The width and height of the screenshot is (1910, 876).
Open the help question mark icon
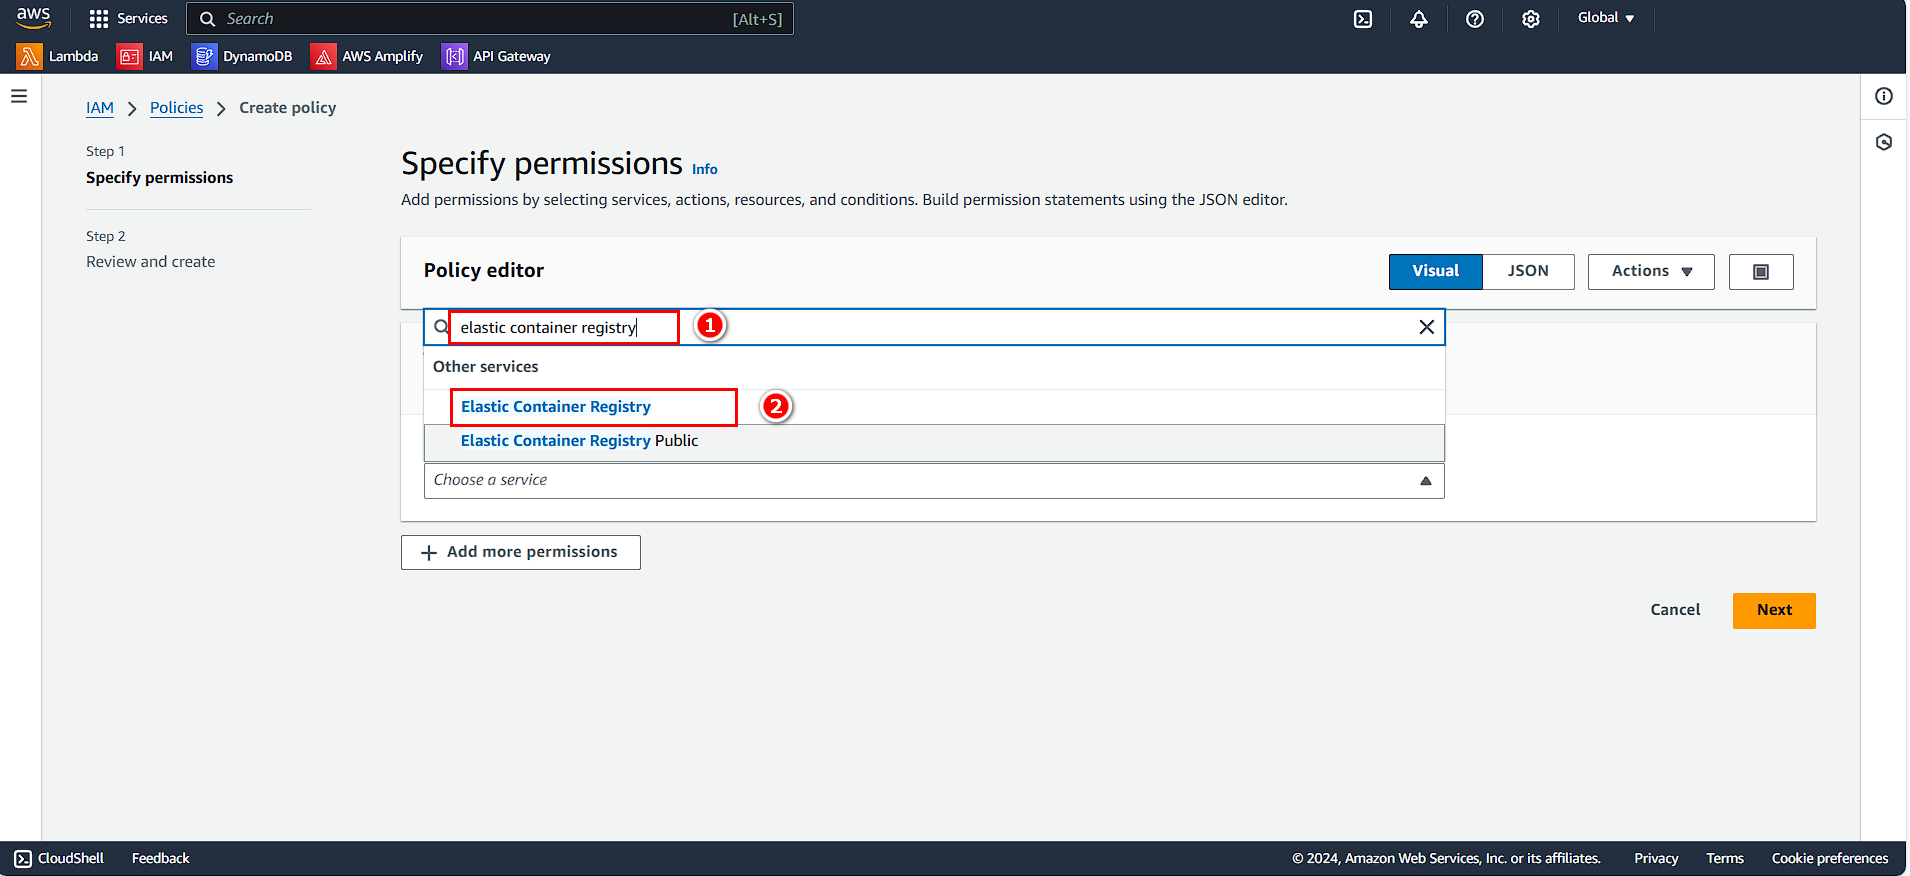[x=1475, y=19]
